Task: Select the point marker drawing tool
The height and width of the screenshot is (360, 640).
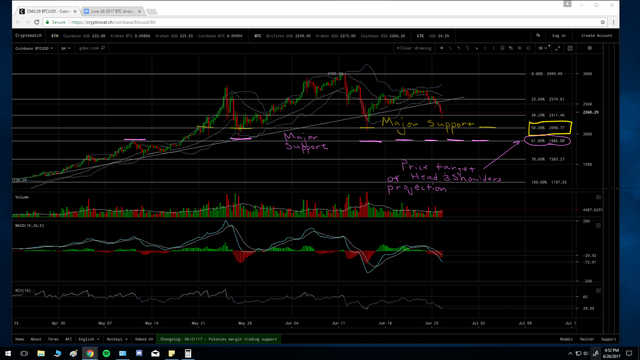Action: click(442, 48)
